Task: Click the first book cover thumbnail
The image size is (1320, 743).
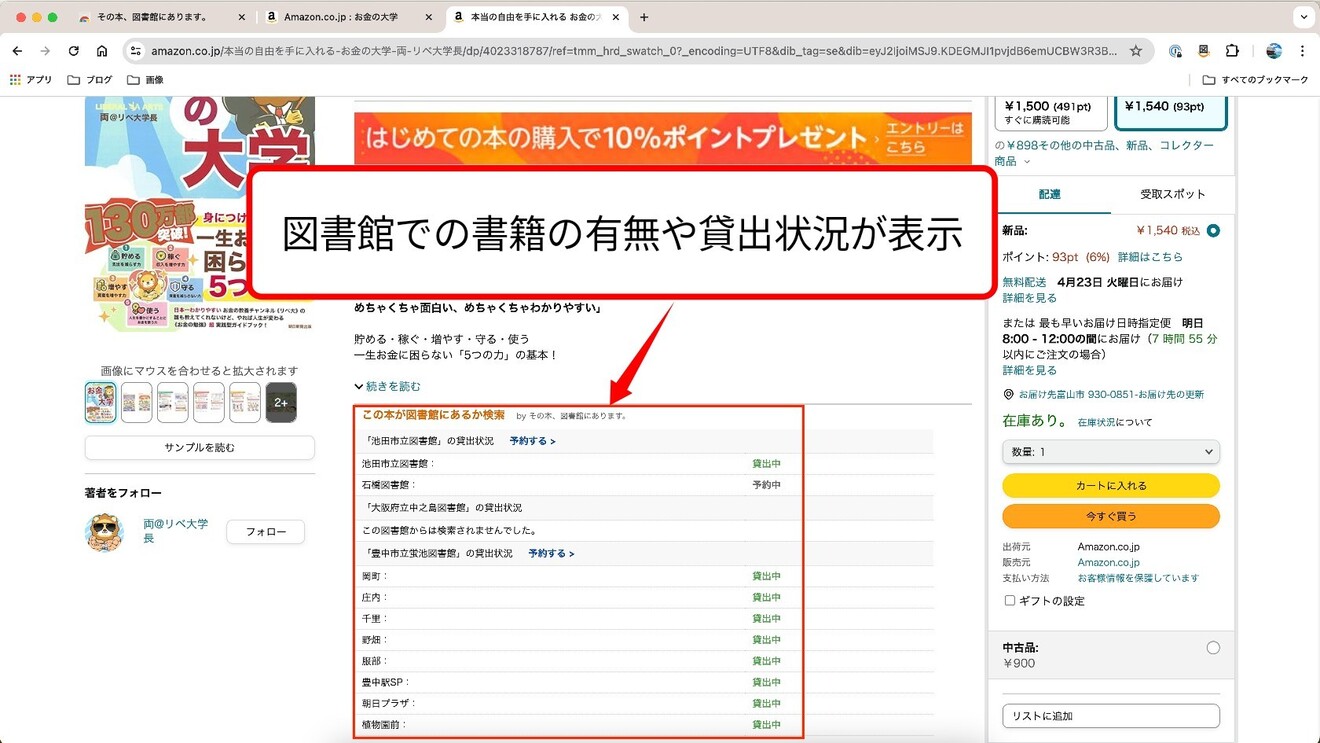Action: click(100, 402)
